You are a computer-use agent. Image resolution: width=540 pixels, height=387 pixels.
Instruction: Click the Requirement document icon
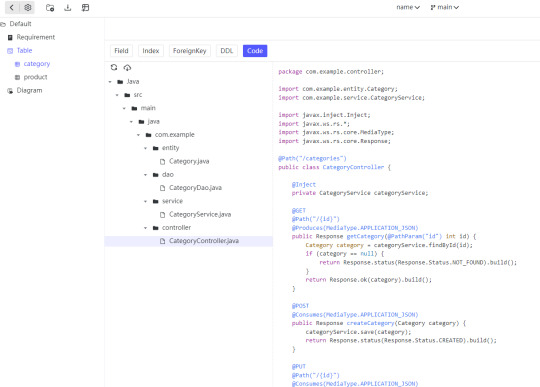[10, 38]
